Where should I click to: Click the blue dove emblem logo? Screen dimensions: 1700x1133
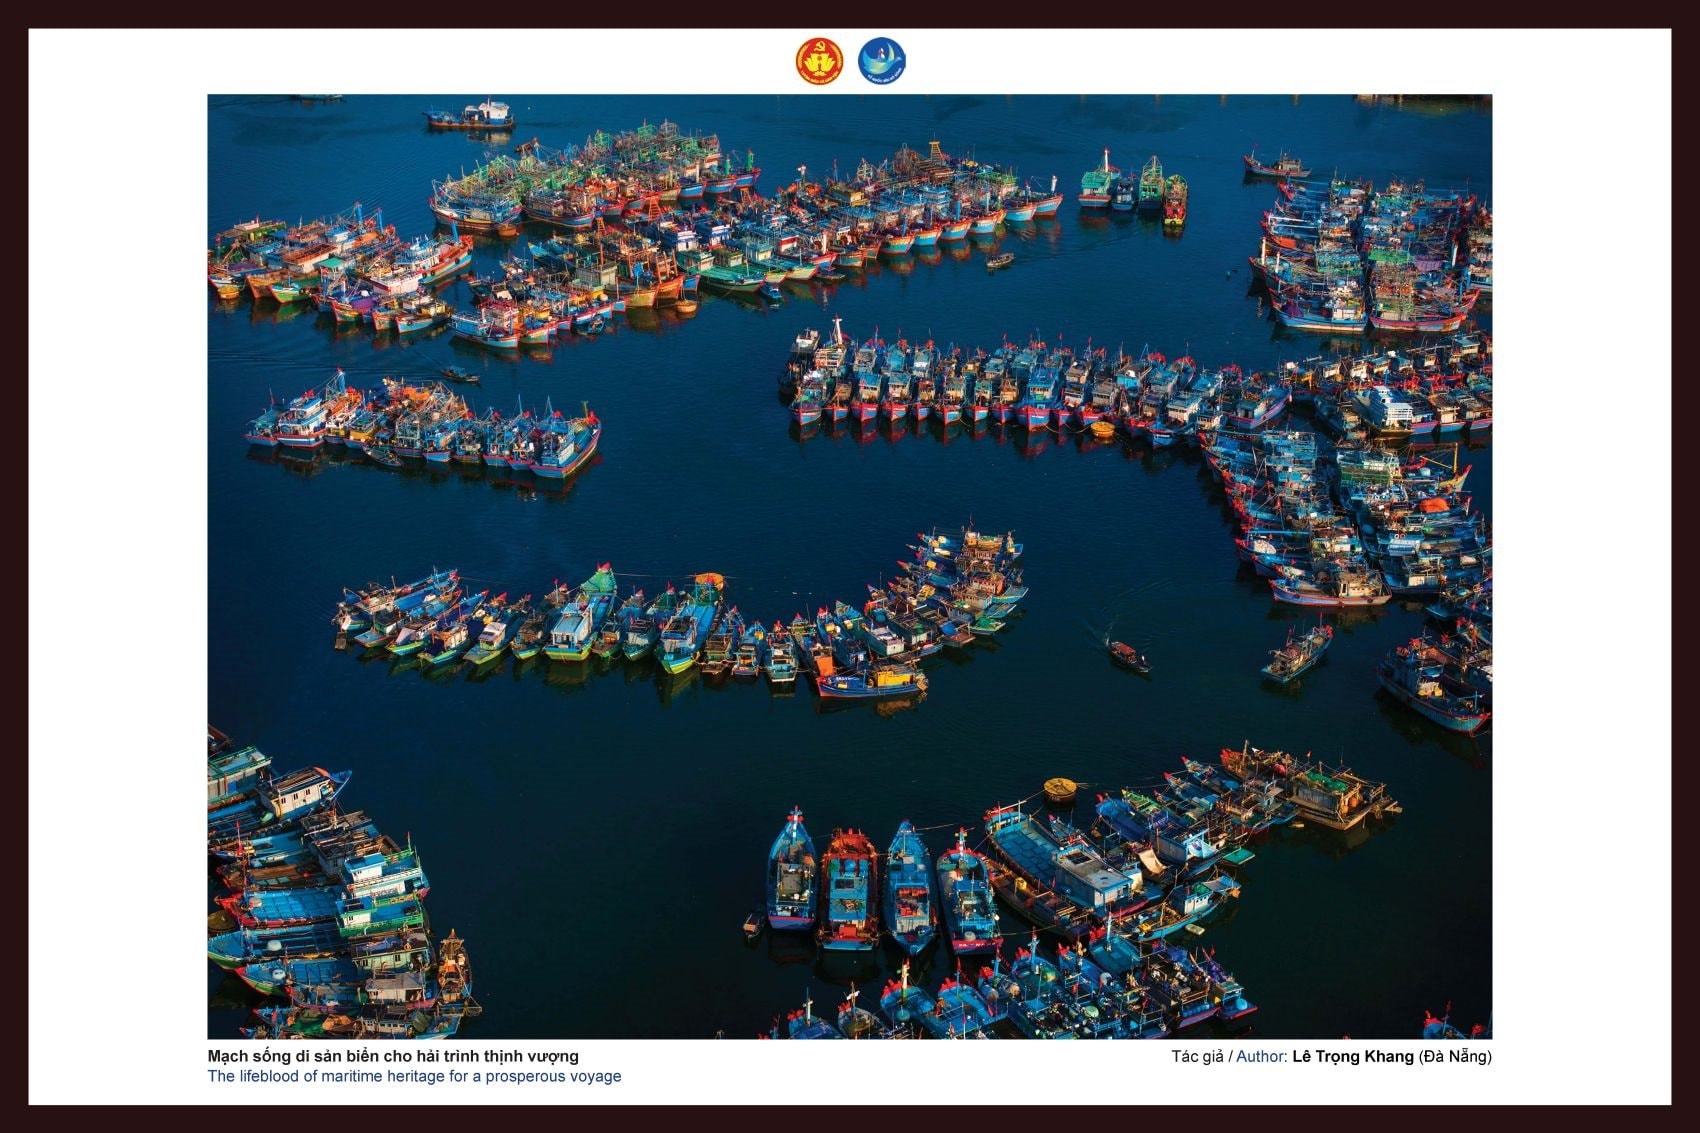881,61
